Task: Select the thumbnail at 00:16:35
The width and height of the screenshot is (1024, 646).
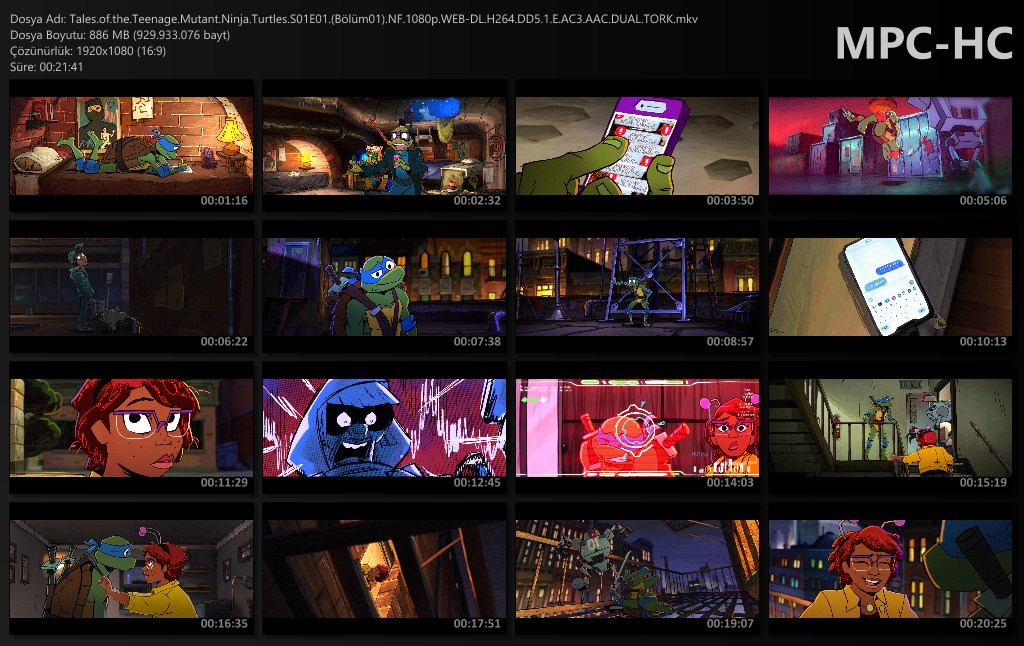Action: 131,569
